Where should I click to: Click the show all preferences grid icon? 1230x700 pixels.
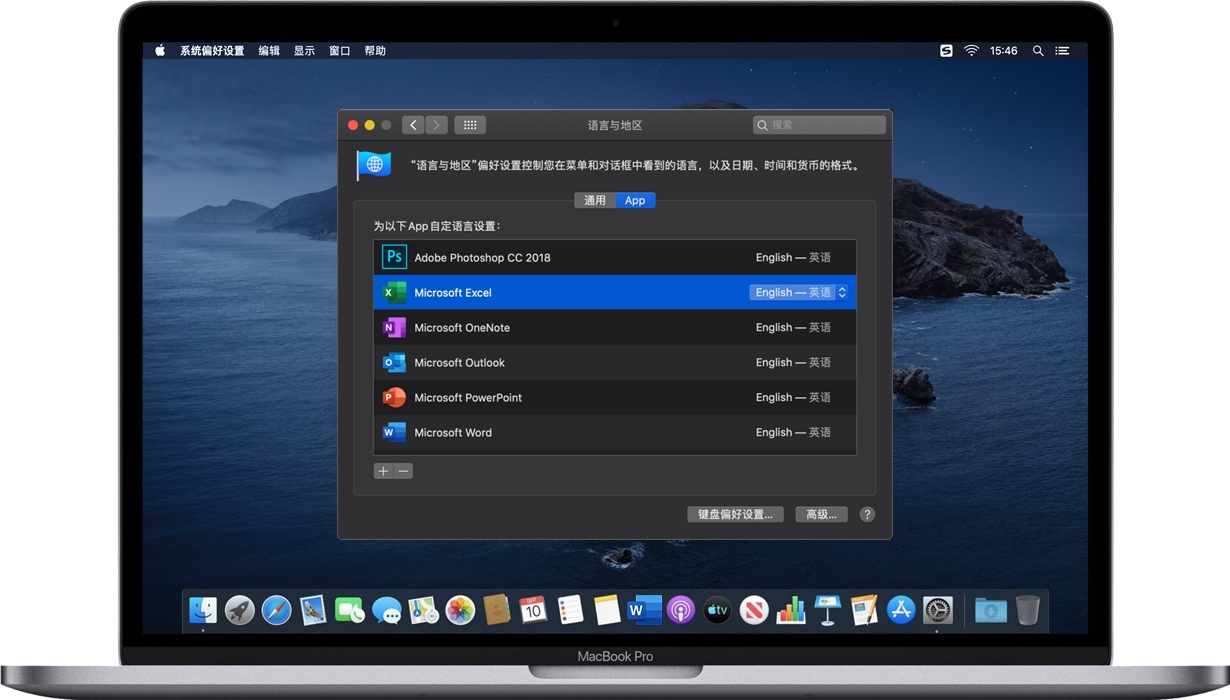tap(470, 124)
